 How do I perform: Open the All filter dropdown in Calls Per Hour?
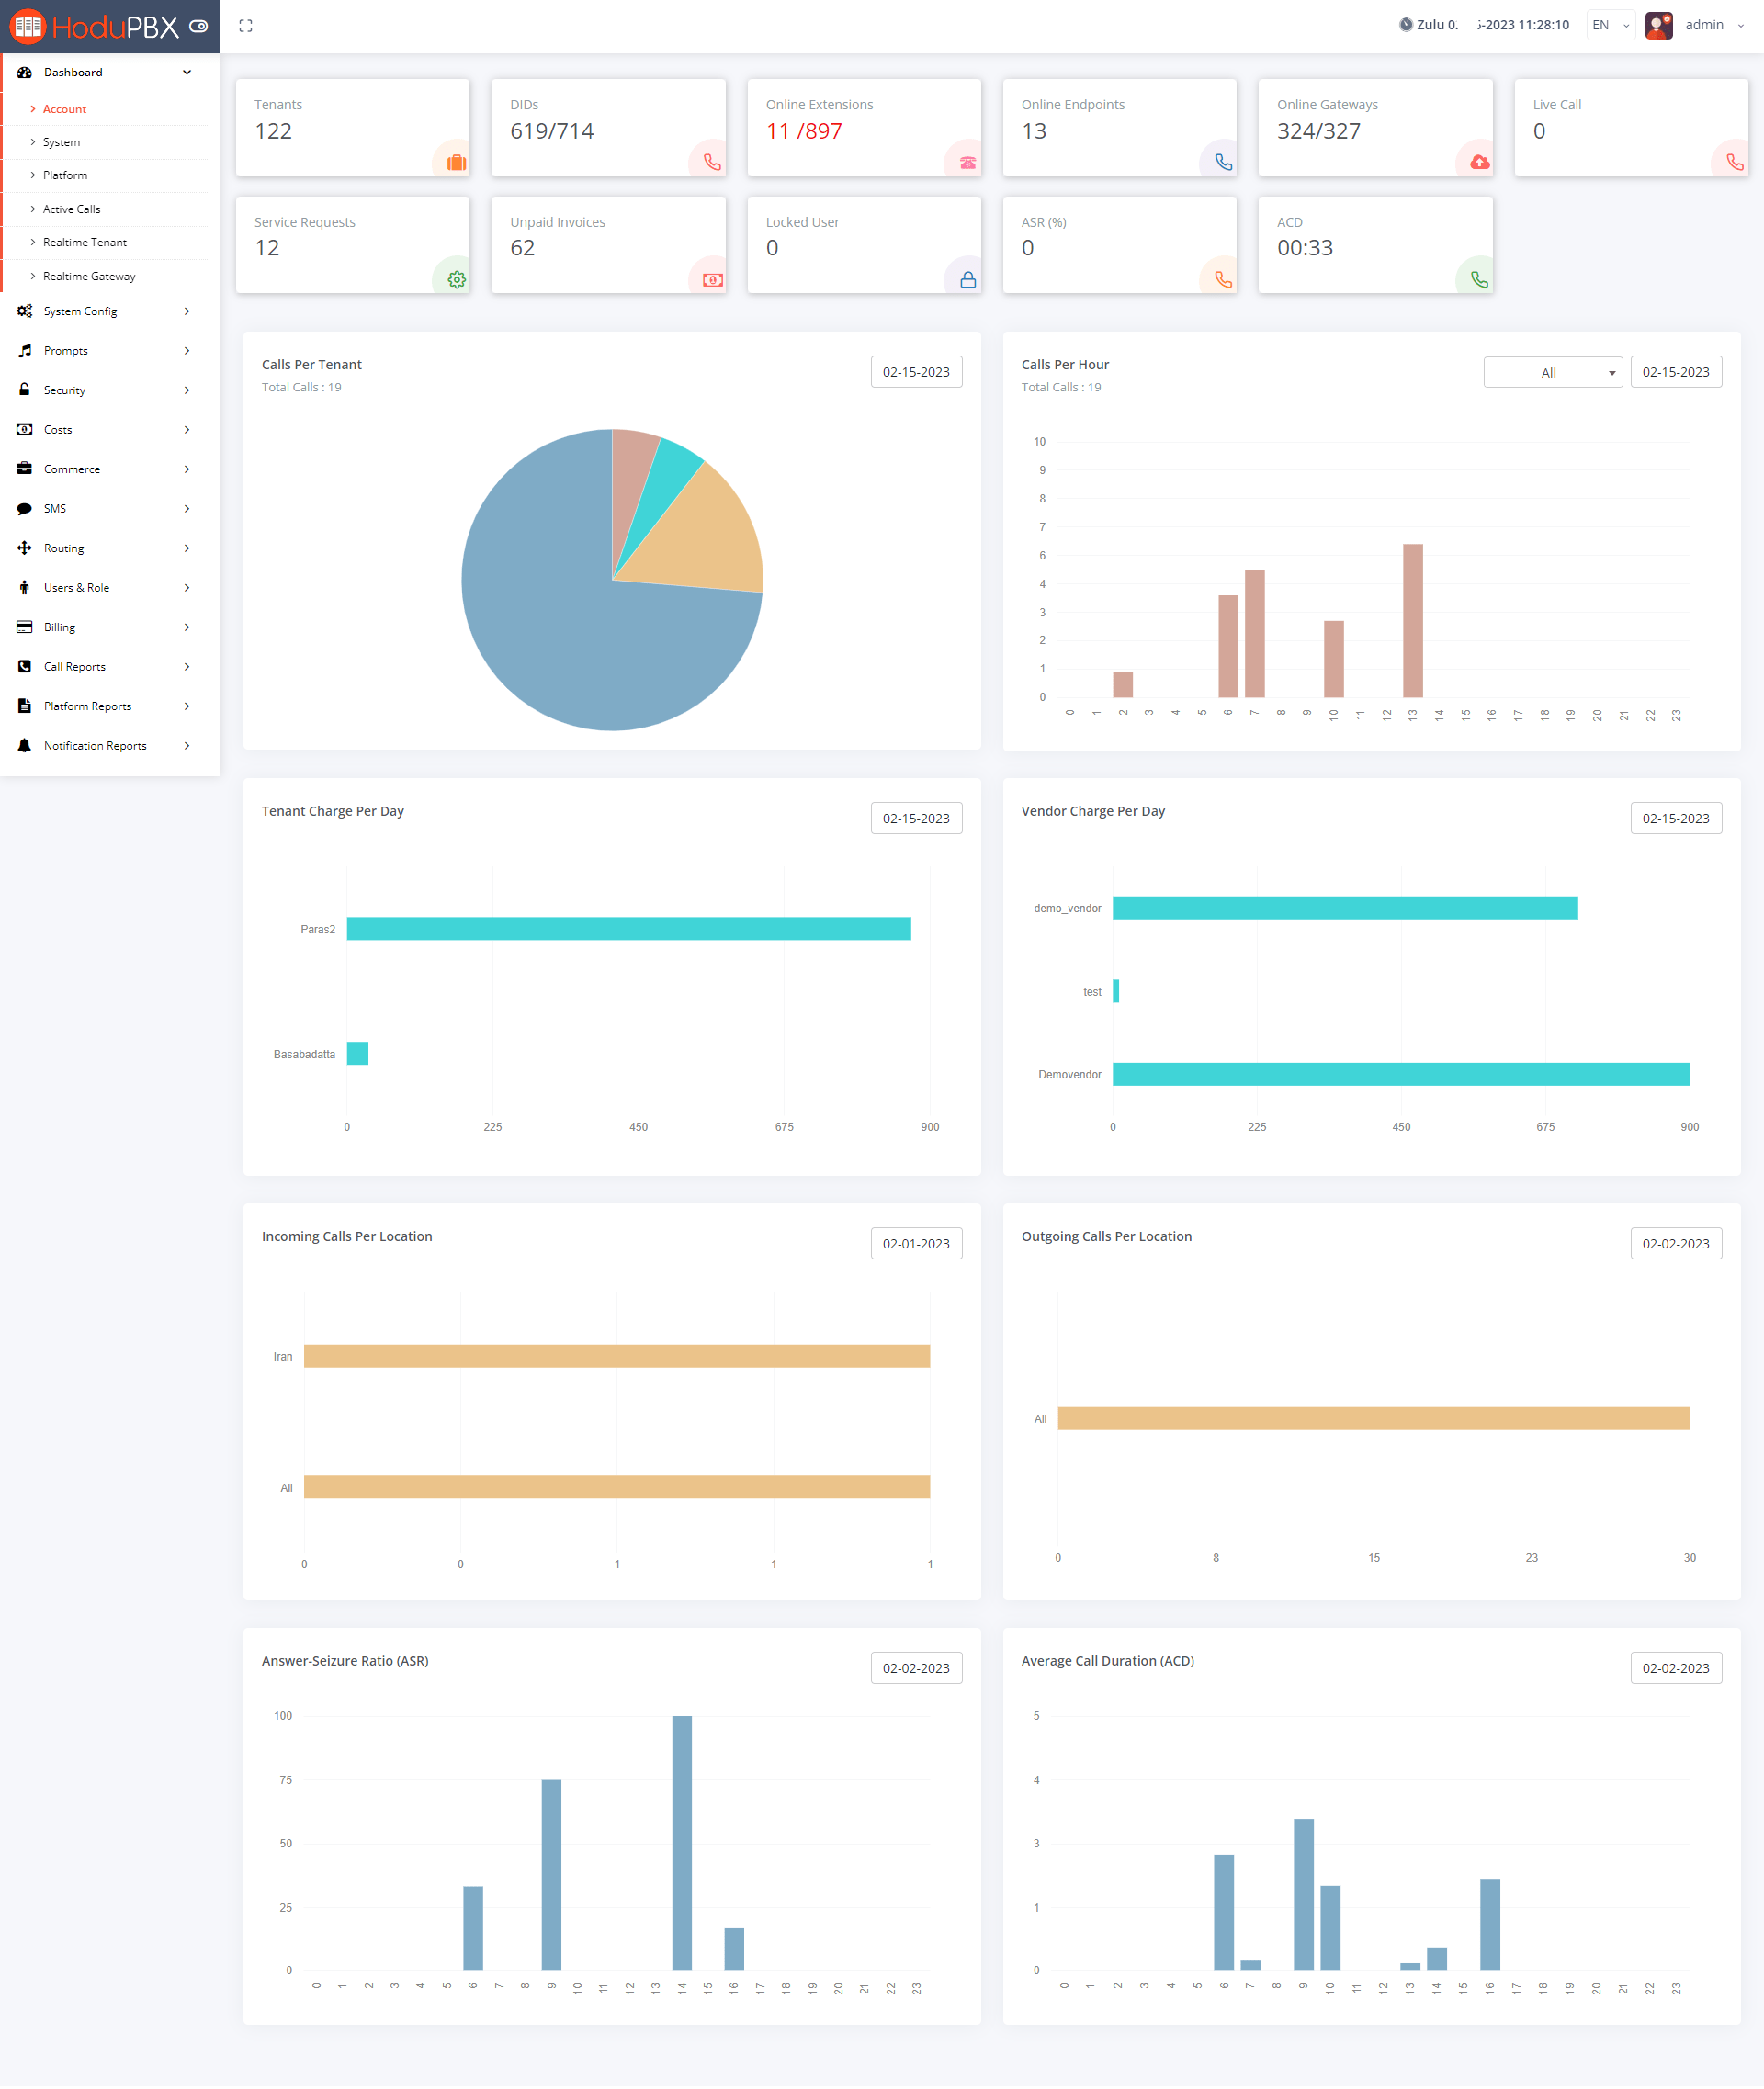pyautogui.click(x=1552, y=371)
